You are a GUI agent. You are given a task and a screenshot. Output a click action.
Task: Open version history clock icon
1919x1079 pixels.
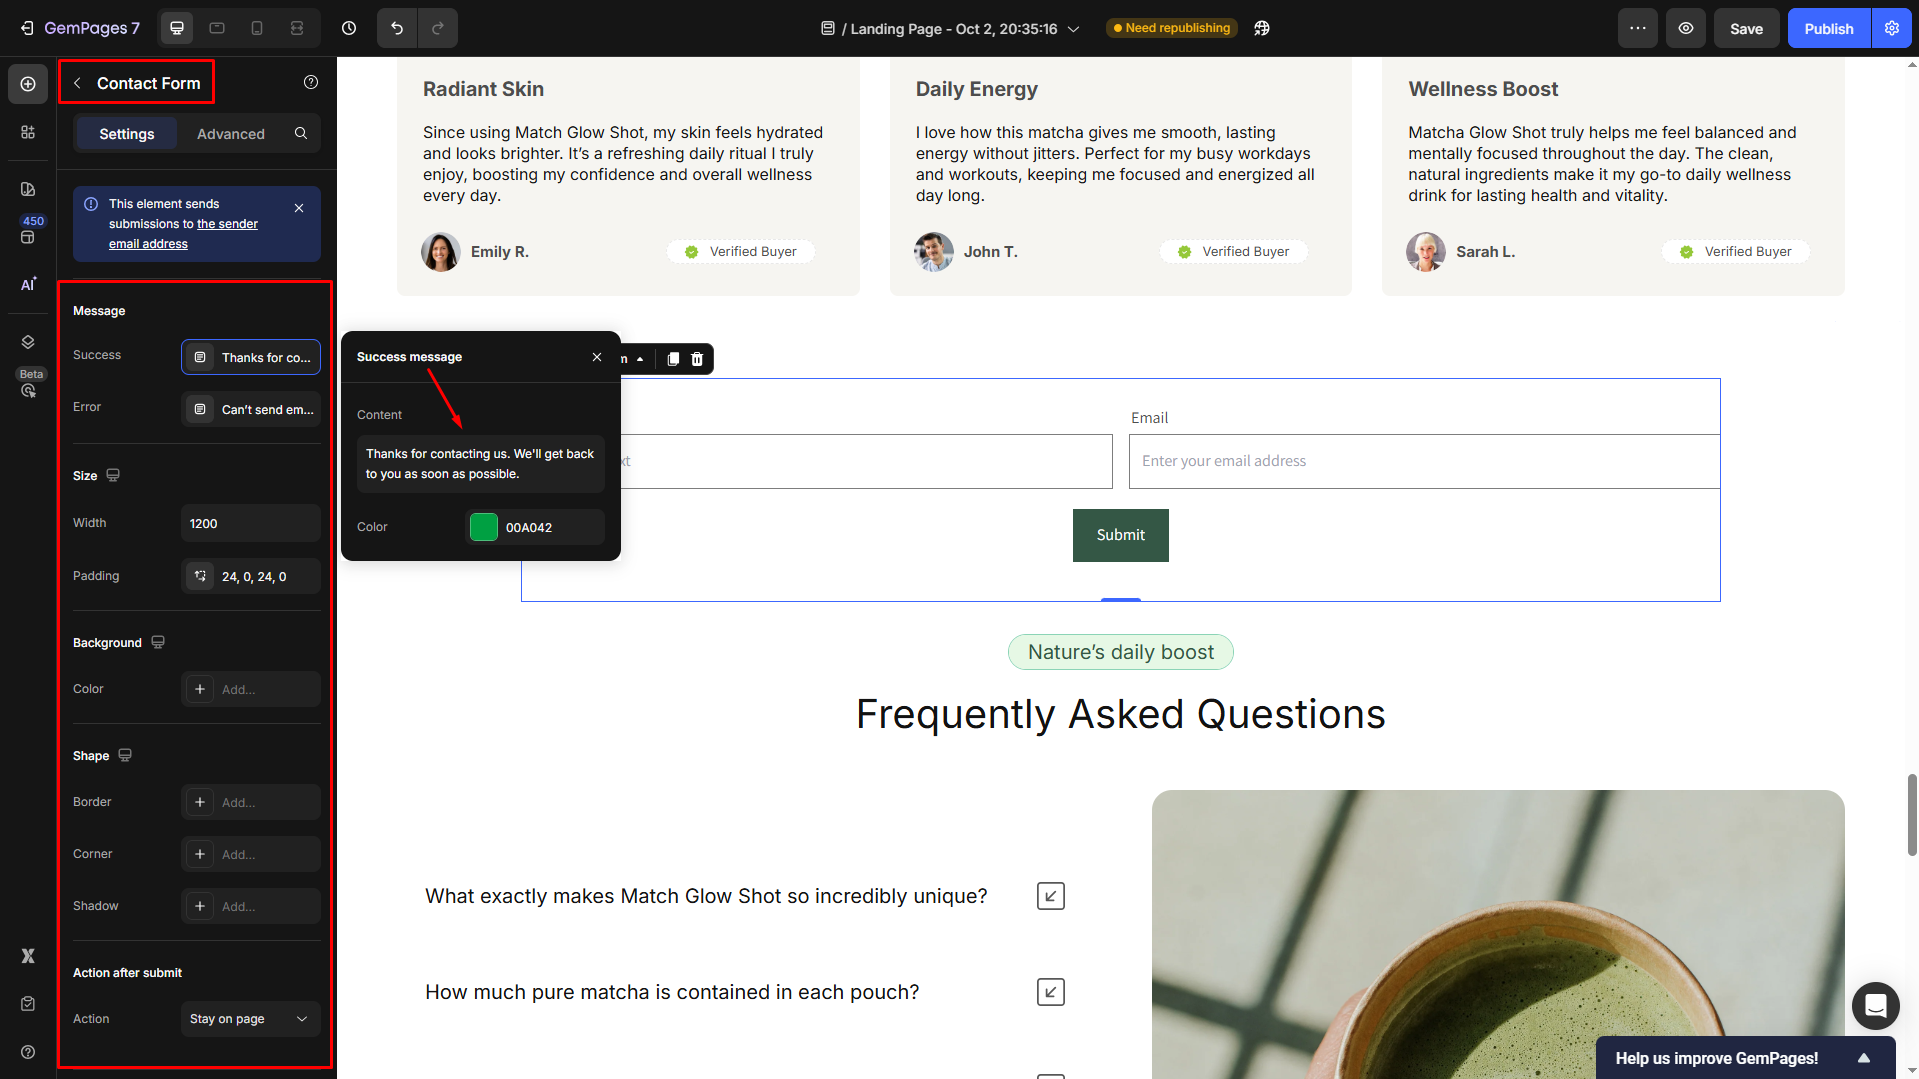pyautogui.click(x=349, y=28)
